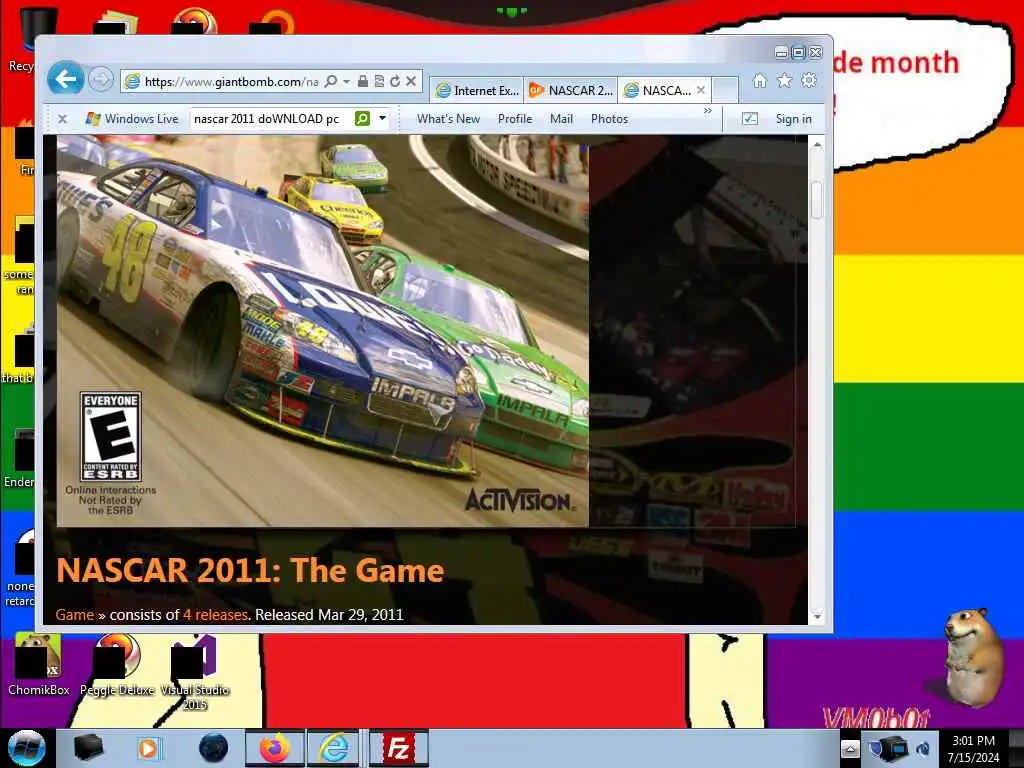The image size is (1024, 768).
Task: Click Sign in on Windows Live toolbar
Action: [793, 119]
